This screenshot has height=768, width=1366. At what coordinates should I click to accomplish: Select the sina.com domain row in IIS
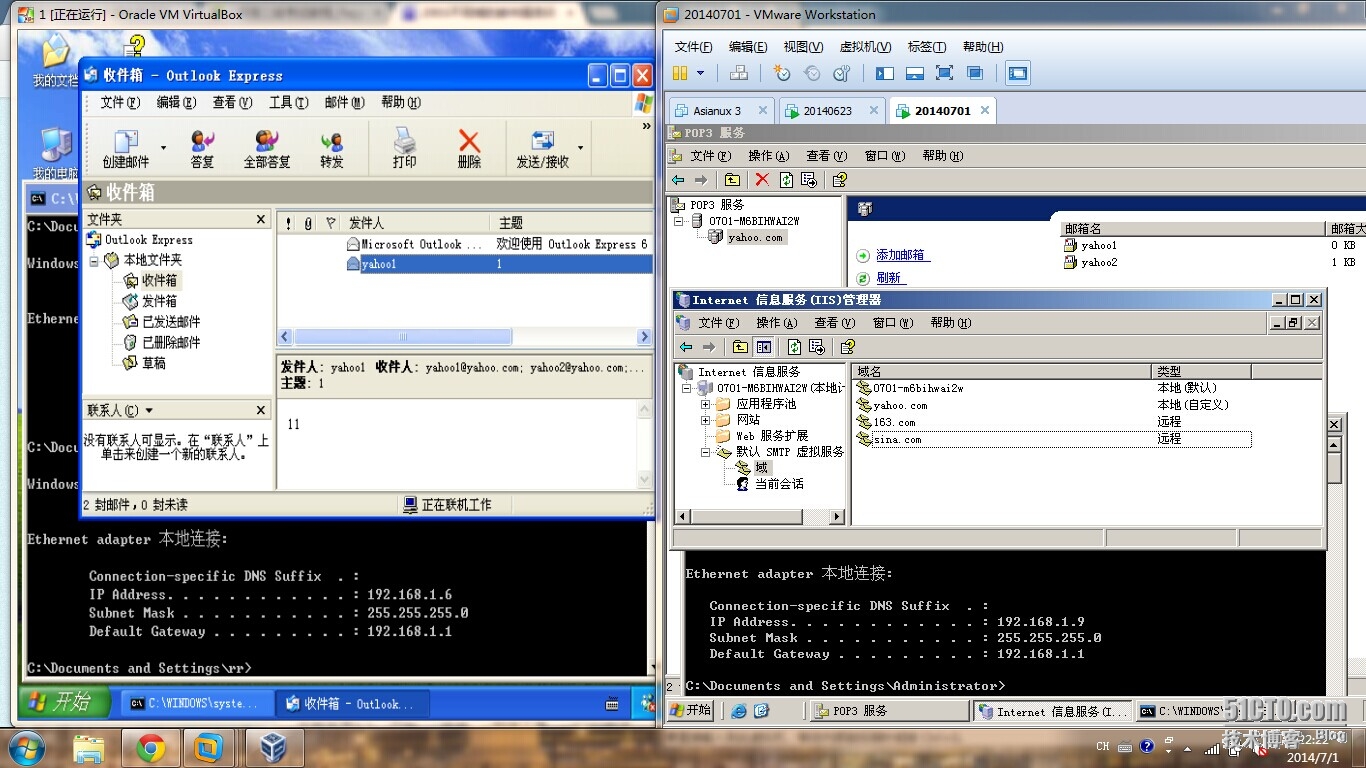1054,439
